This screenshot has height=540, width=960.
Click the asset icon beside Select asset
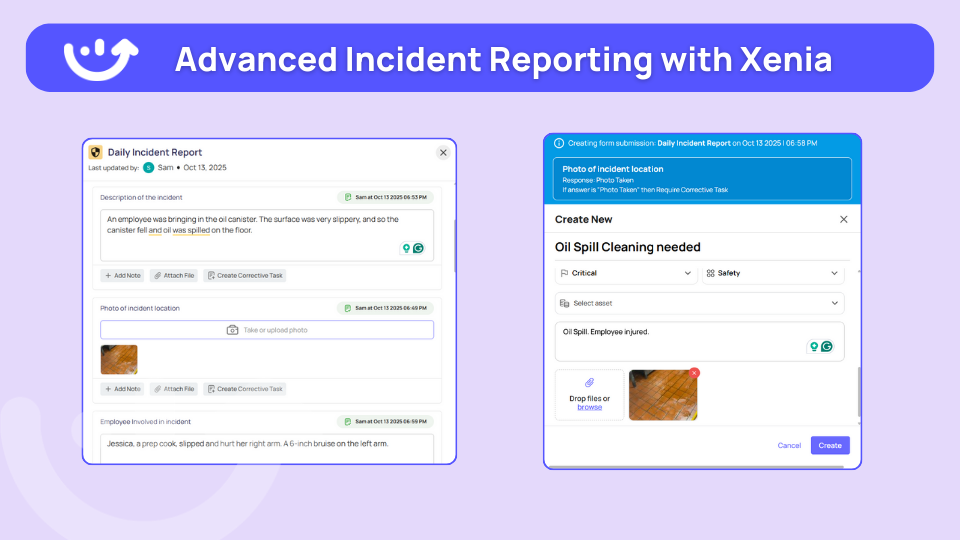point(564,303)
